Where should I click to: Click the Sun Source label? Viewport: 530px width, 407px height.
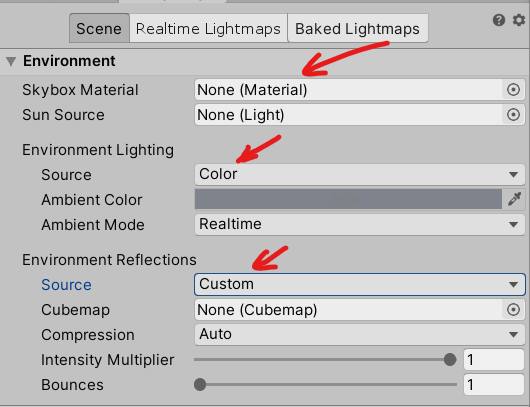point(63,115)
